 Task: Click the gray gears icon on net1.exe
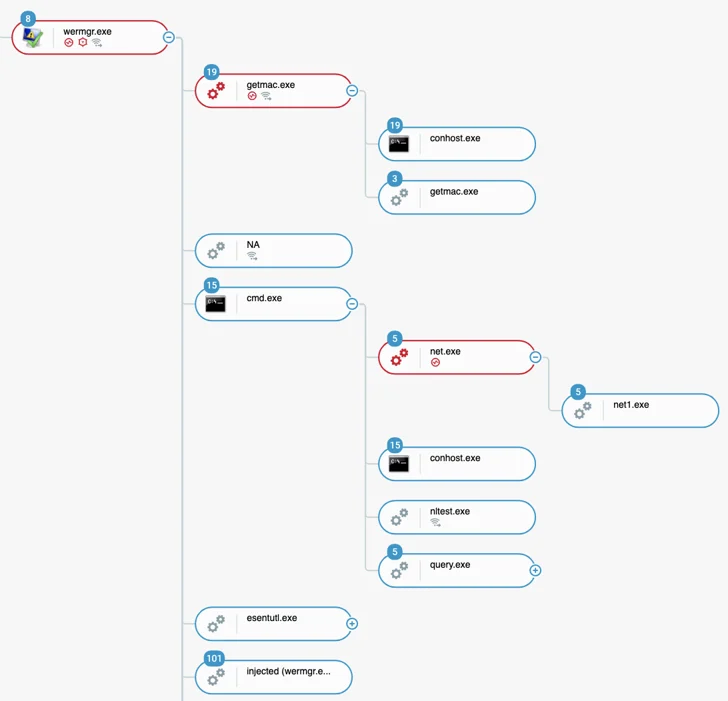tap(583, 410)
